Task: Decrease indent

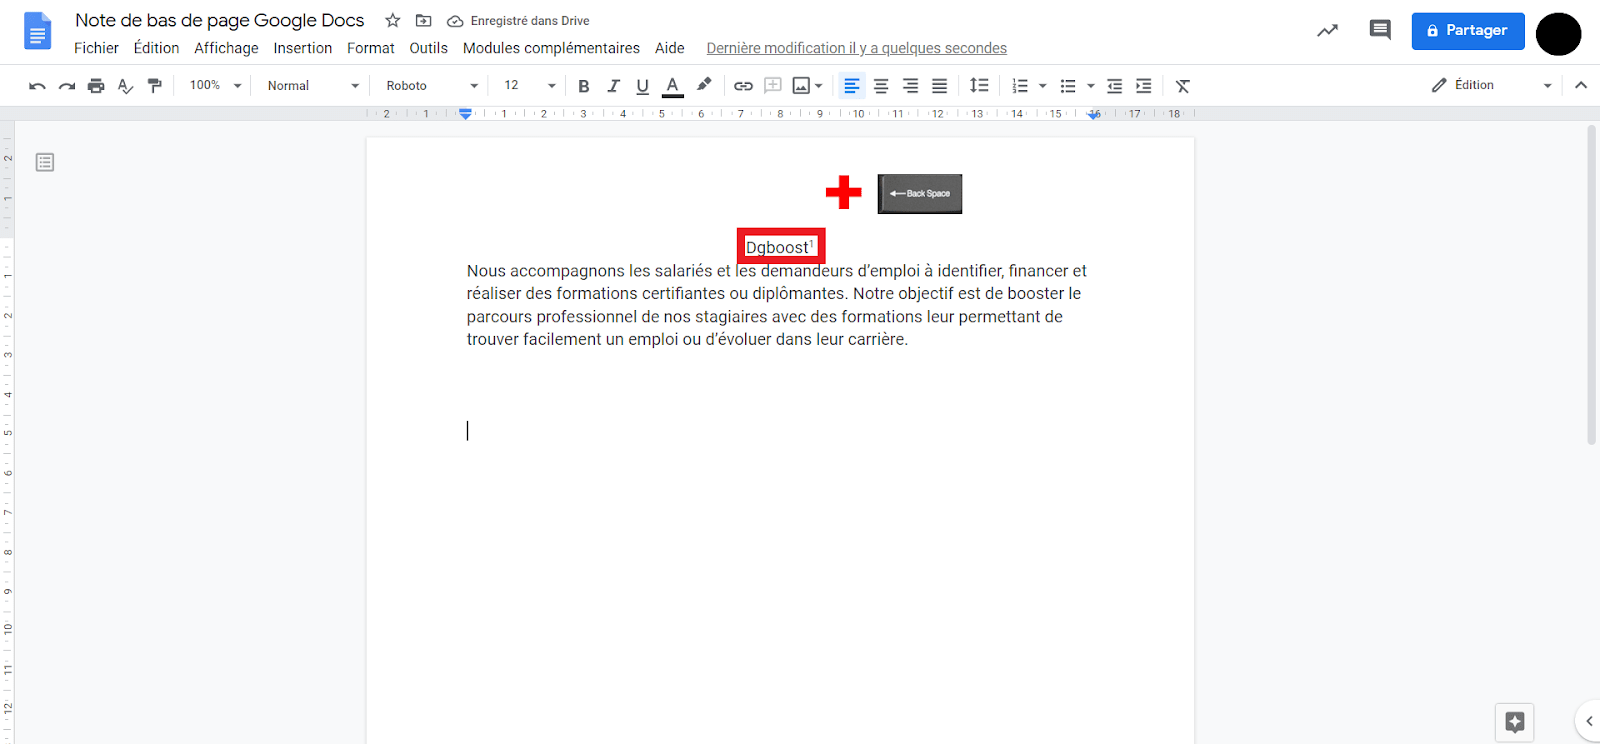Action: pyautogui.click(x=1114, y=86)
